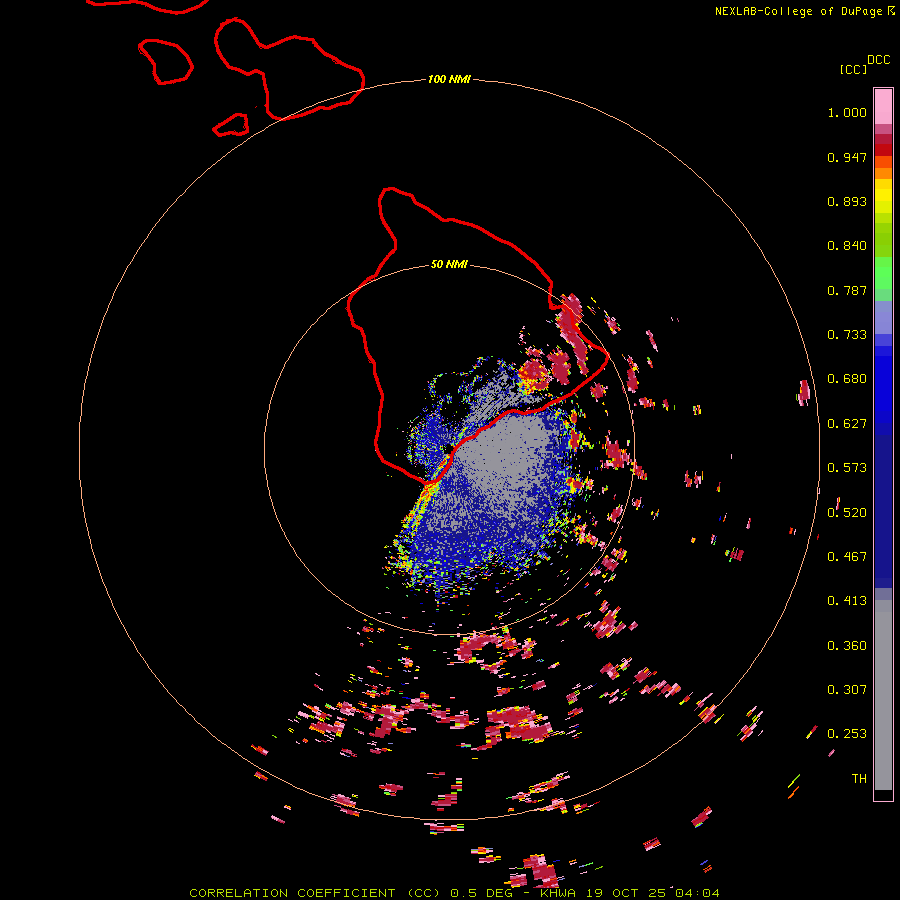Click the 0.413 color scale value
900x900 pixels.
coord(847,601)
